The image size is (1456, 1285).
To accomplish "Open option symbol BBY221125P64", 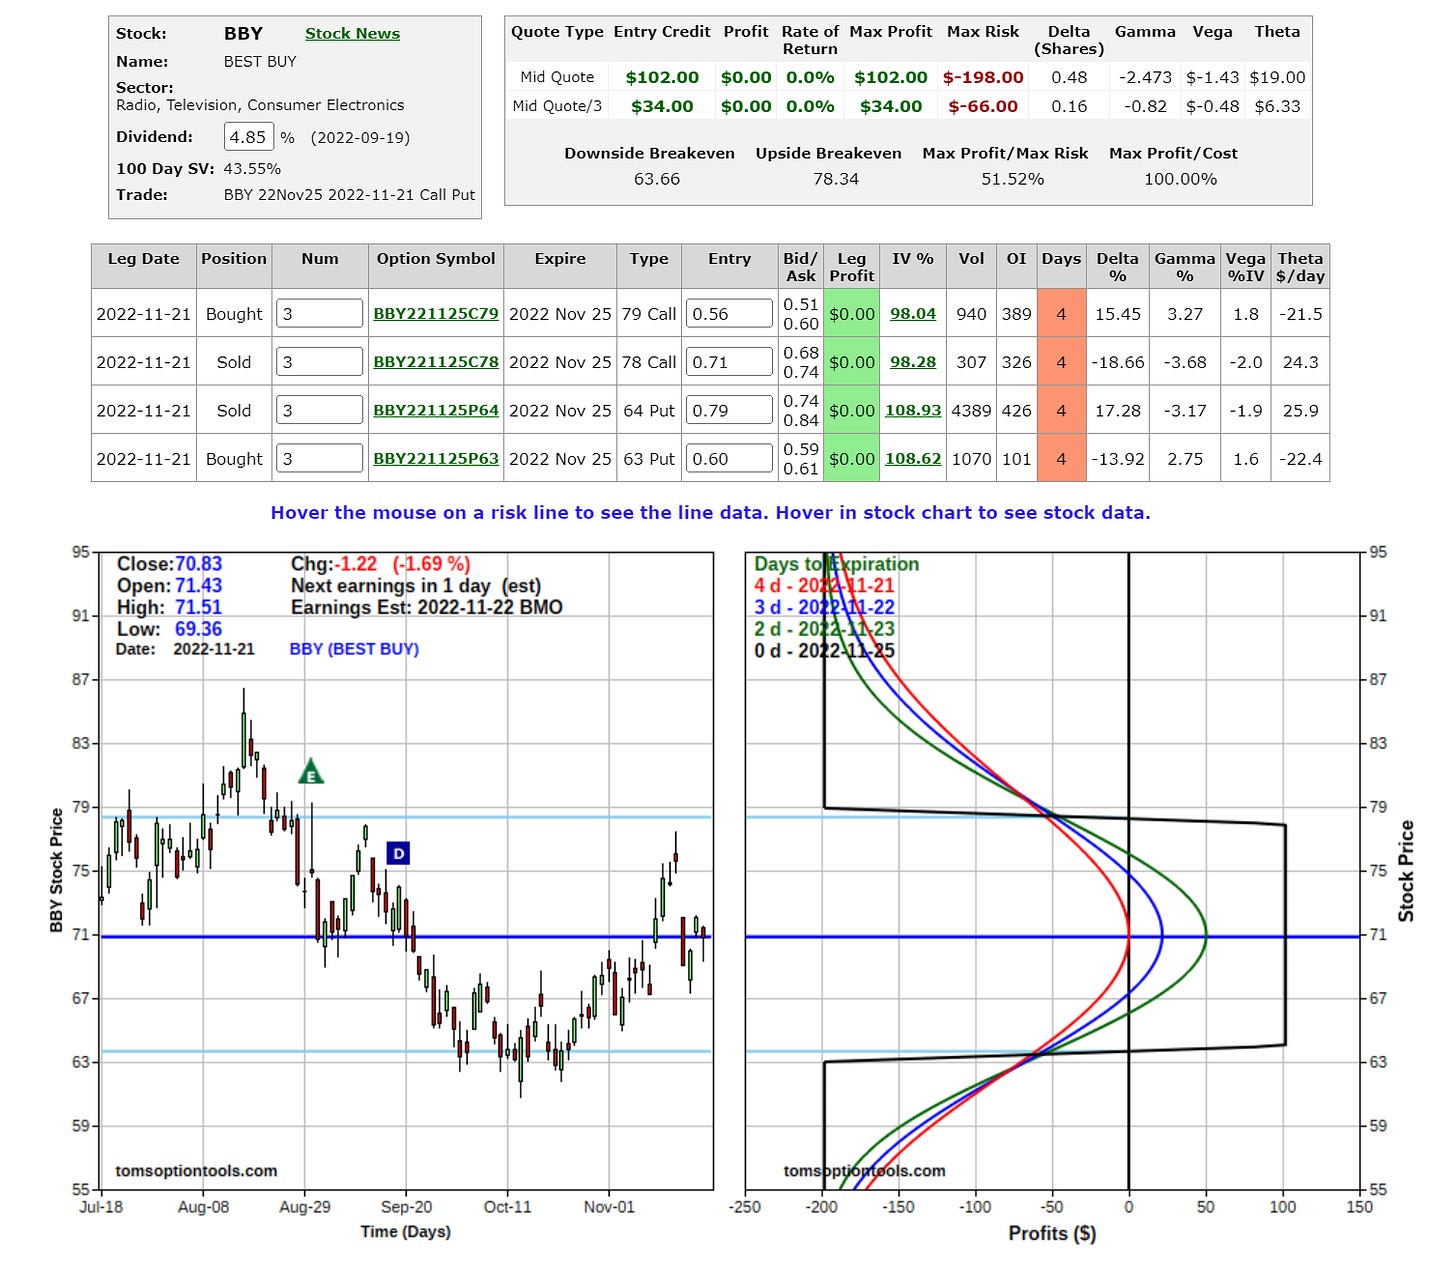I will pos(436,410).
